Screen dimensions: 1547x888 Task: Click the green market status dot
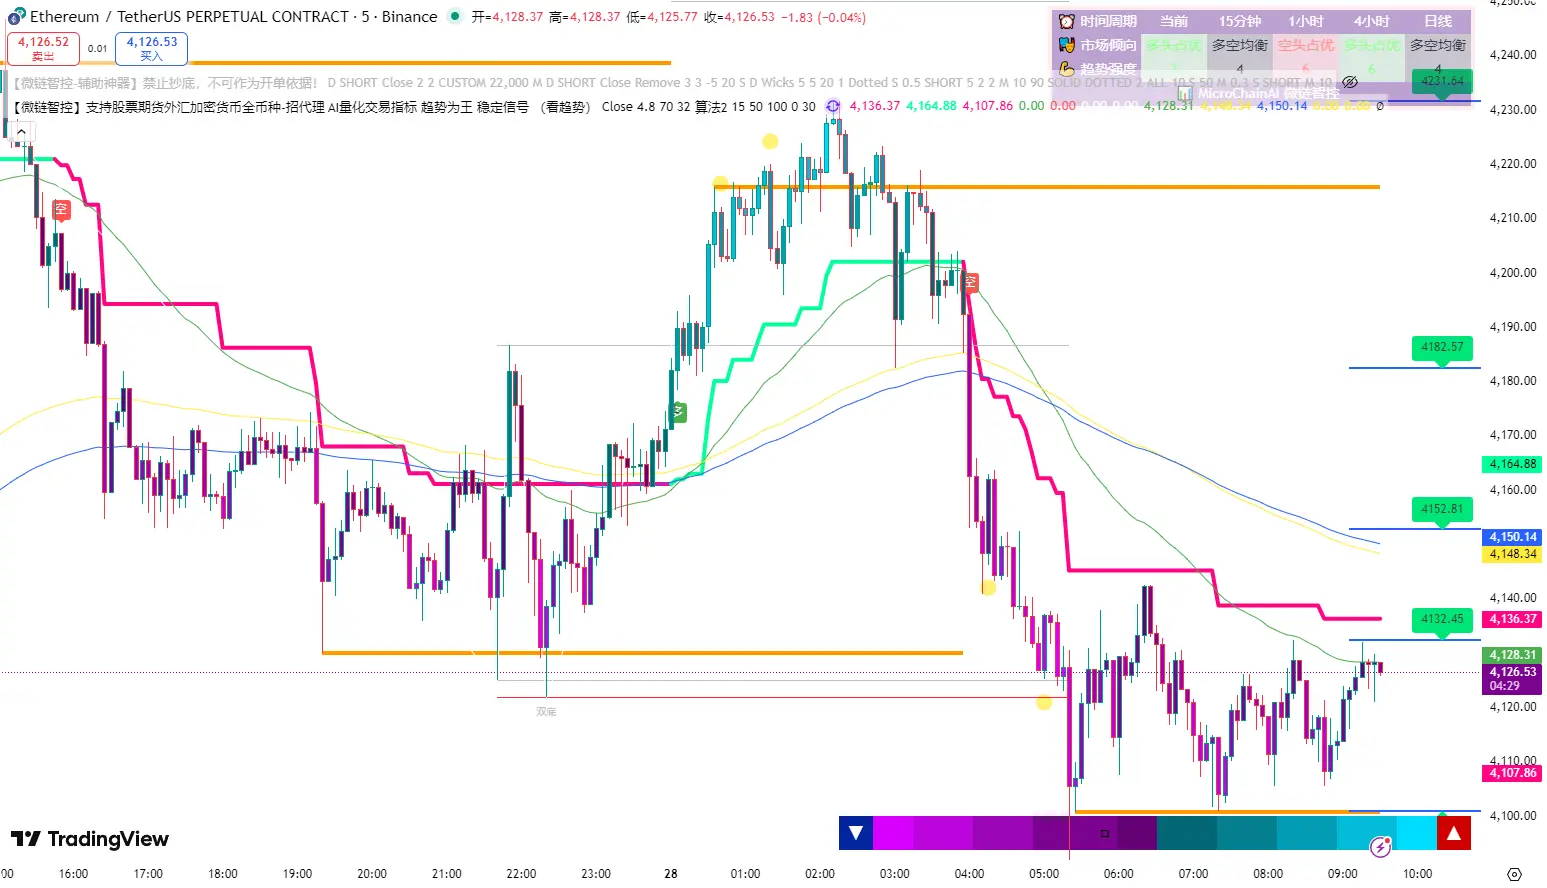[x=455, y=16]
